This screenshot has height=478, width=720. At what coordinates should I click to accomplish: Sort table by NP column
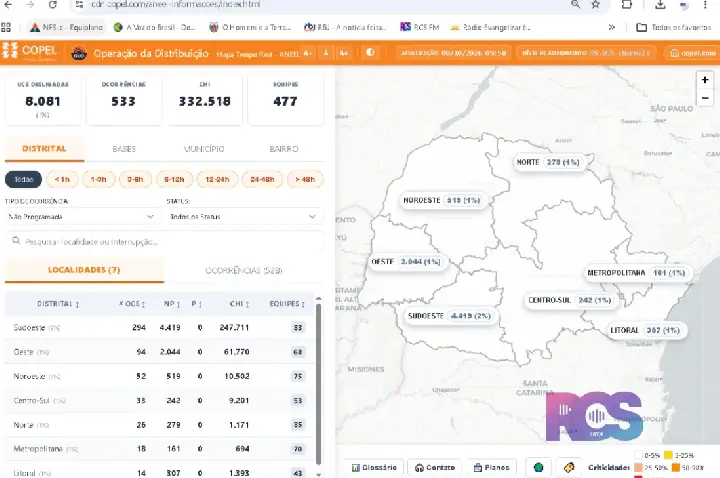(x=172, y=304)
